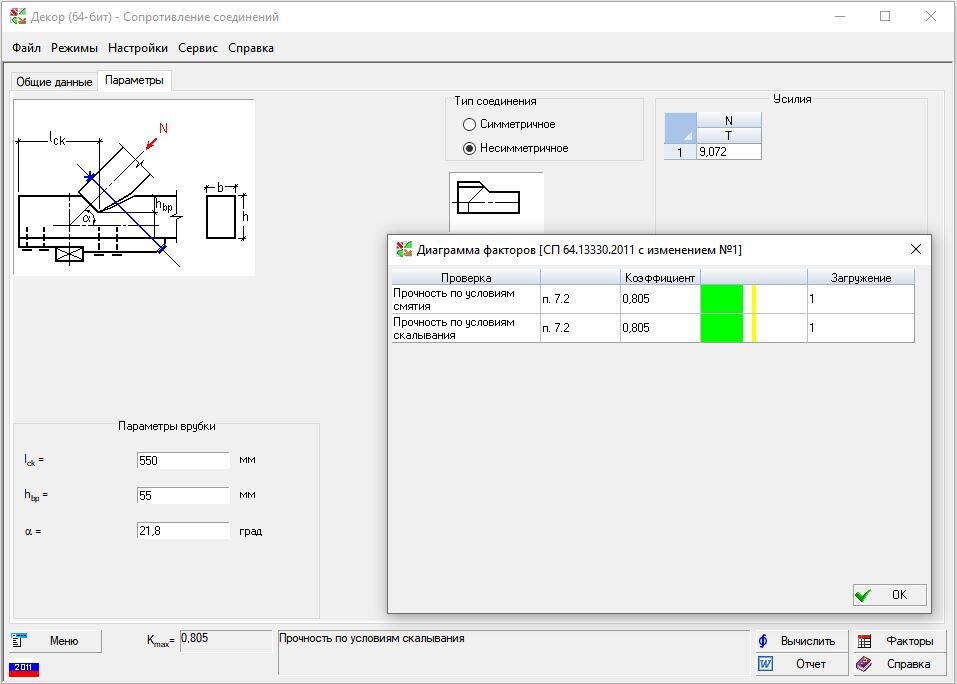
Task: Open the Файл menu
Action: (x=26, y=48)
